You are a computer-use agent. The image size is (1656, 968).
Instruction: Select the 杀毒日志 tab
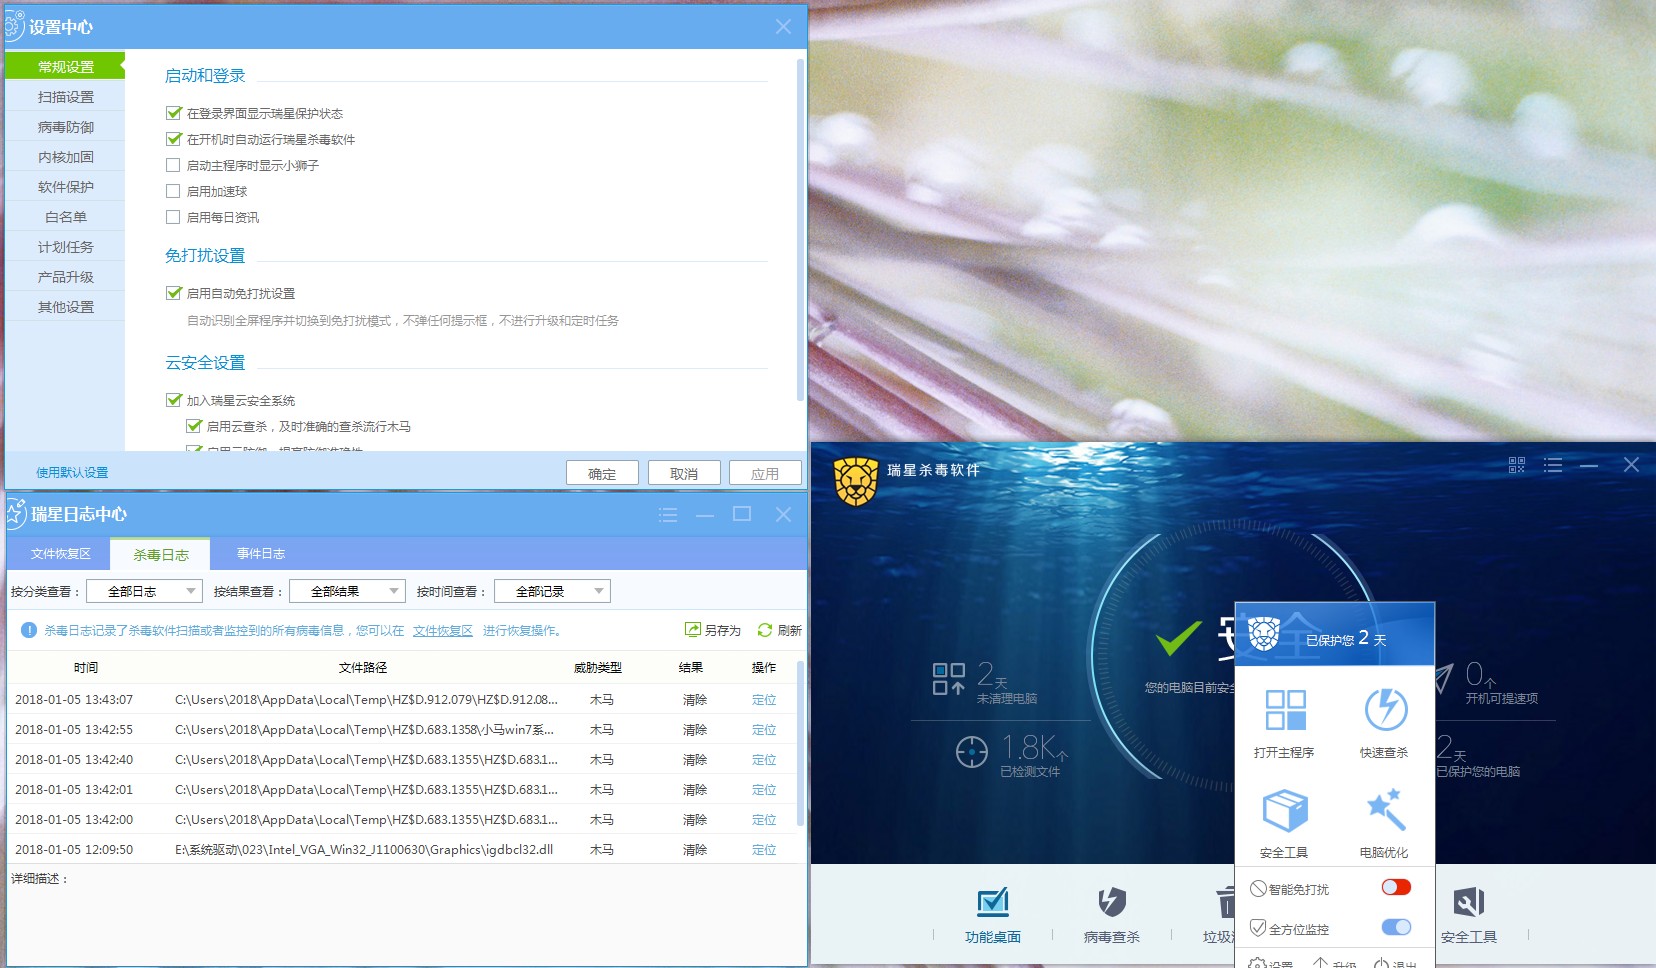[x=161, y=554]
